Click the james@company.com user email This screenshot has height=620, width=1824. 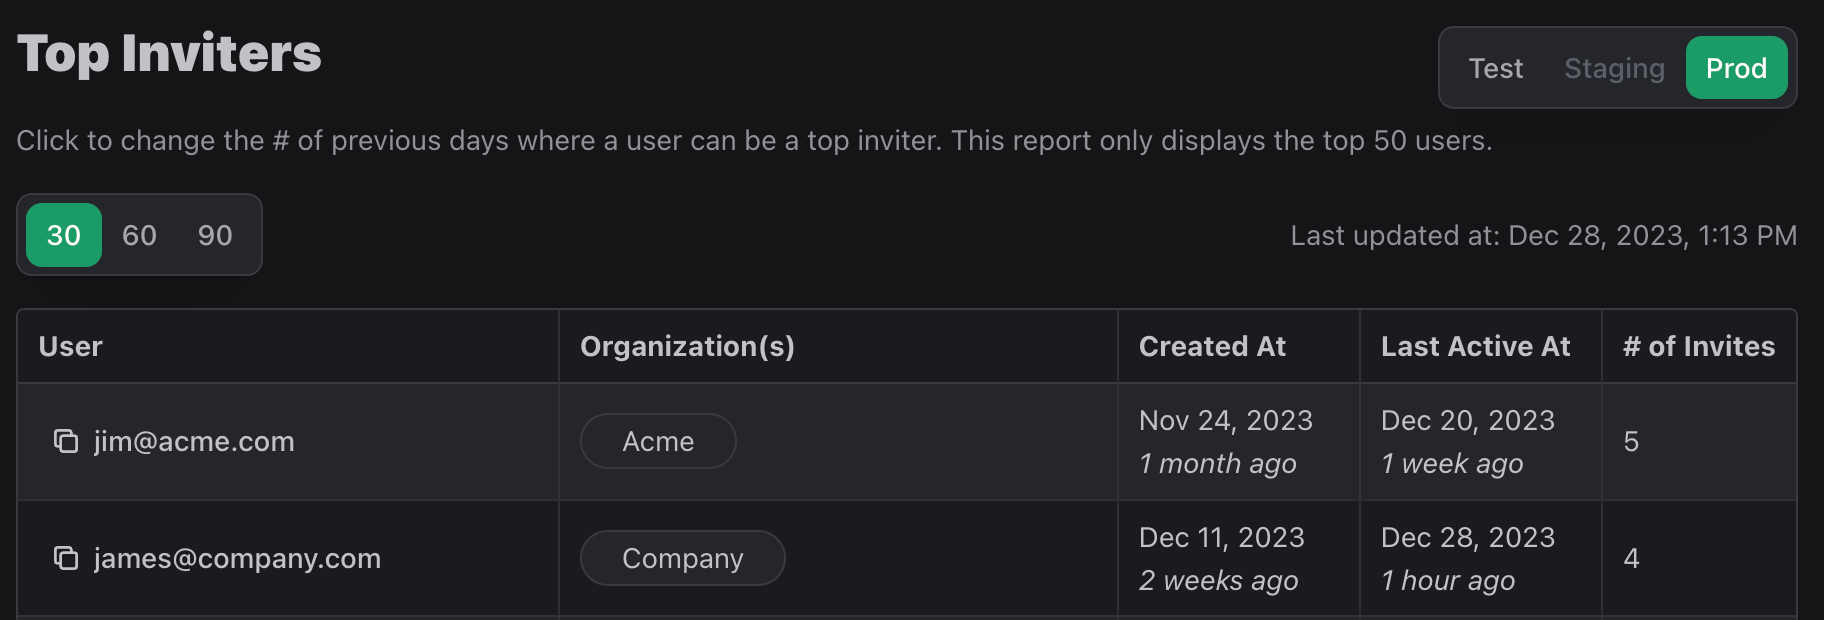237,558
